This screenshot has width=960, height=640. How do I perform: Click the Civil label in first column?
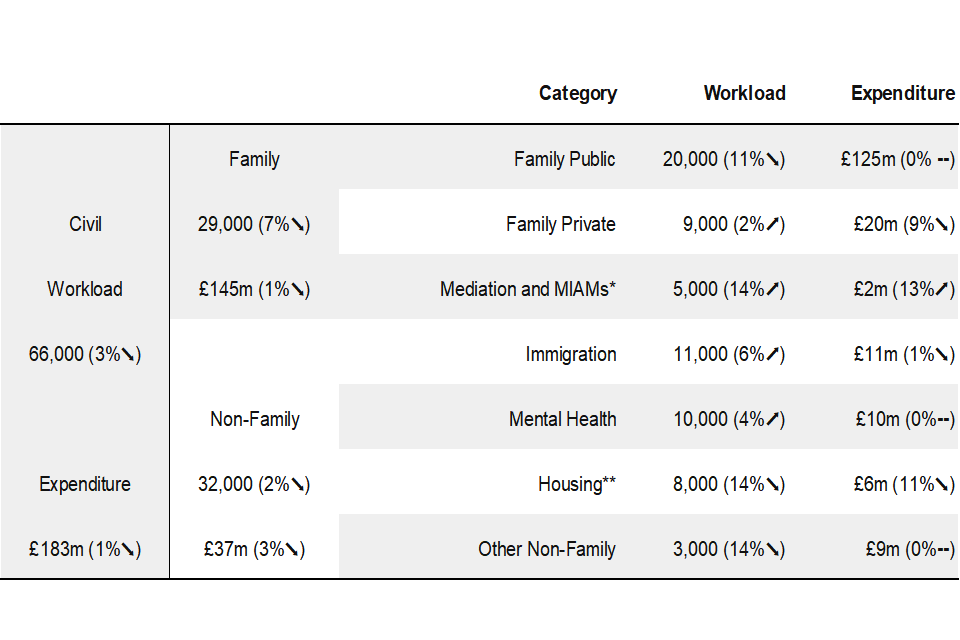tap(85, 224)
